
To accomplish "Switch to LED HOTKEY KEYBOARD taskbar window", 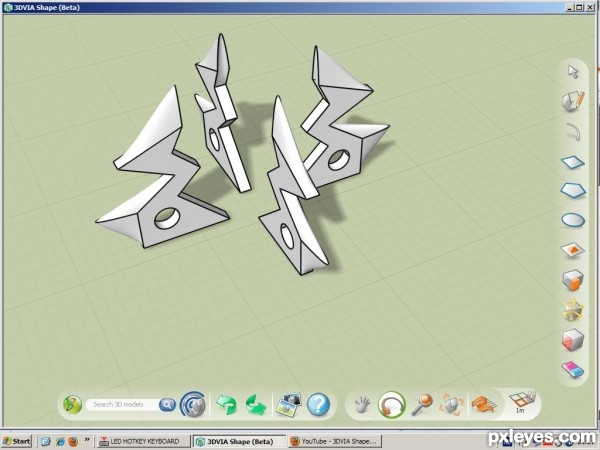I will (x=143, y=441).
